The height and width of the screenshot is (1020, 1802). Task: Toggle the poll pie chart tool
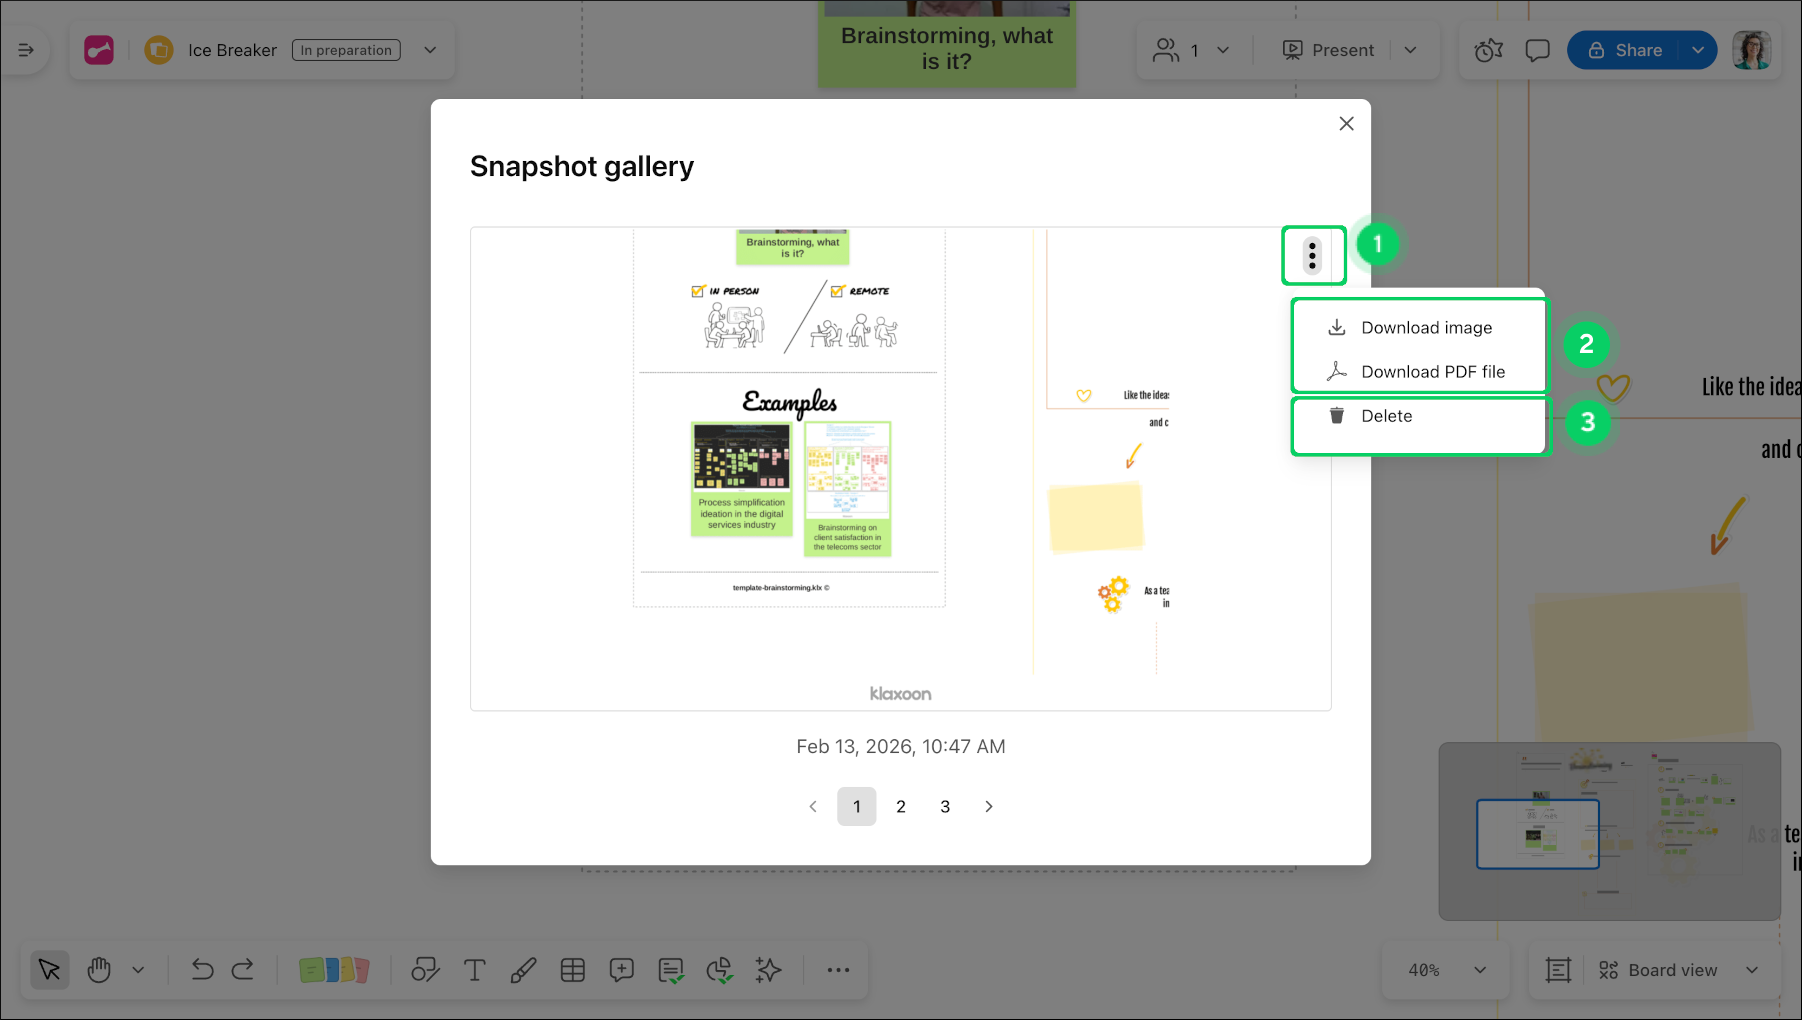coord(719,969)
